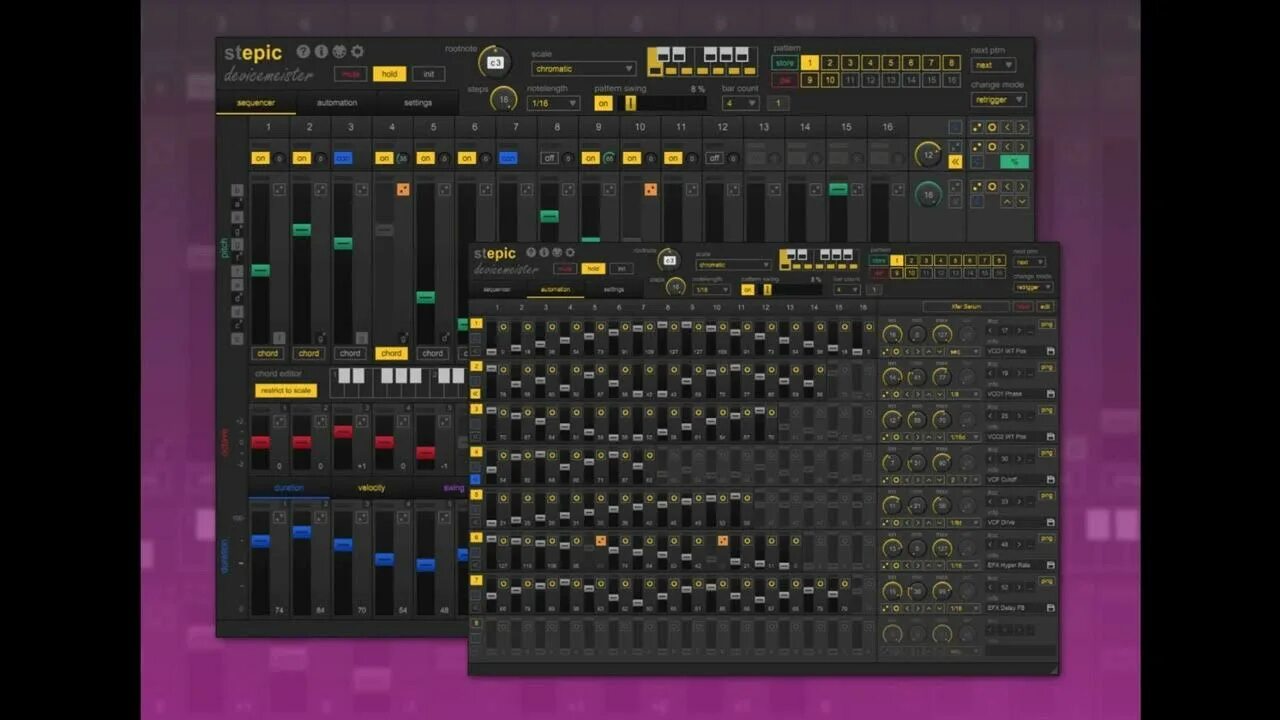Open settings tab in back window
The width and height of the screenshot is (1280, 720).
[418, 103]
